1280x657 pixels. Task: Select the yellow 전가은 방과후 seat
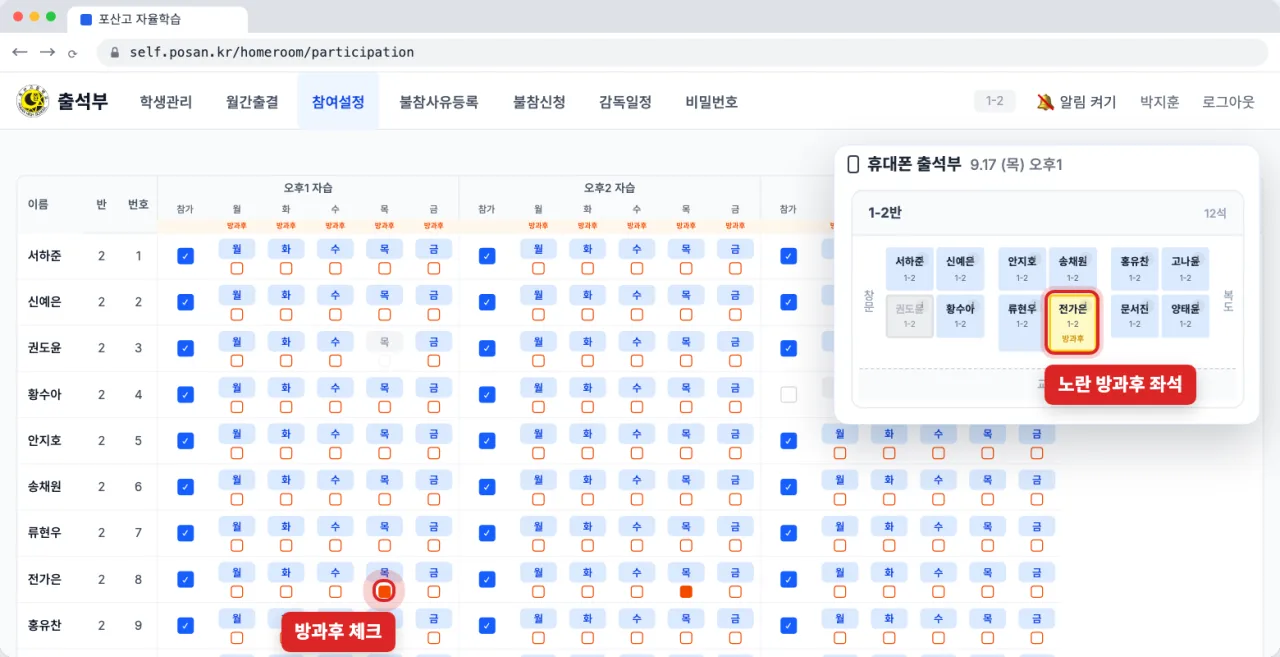(x=1072, y=323)
